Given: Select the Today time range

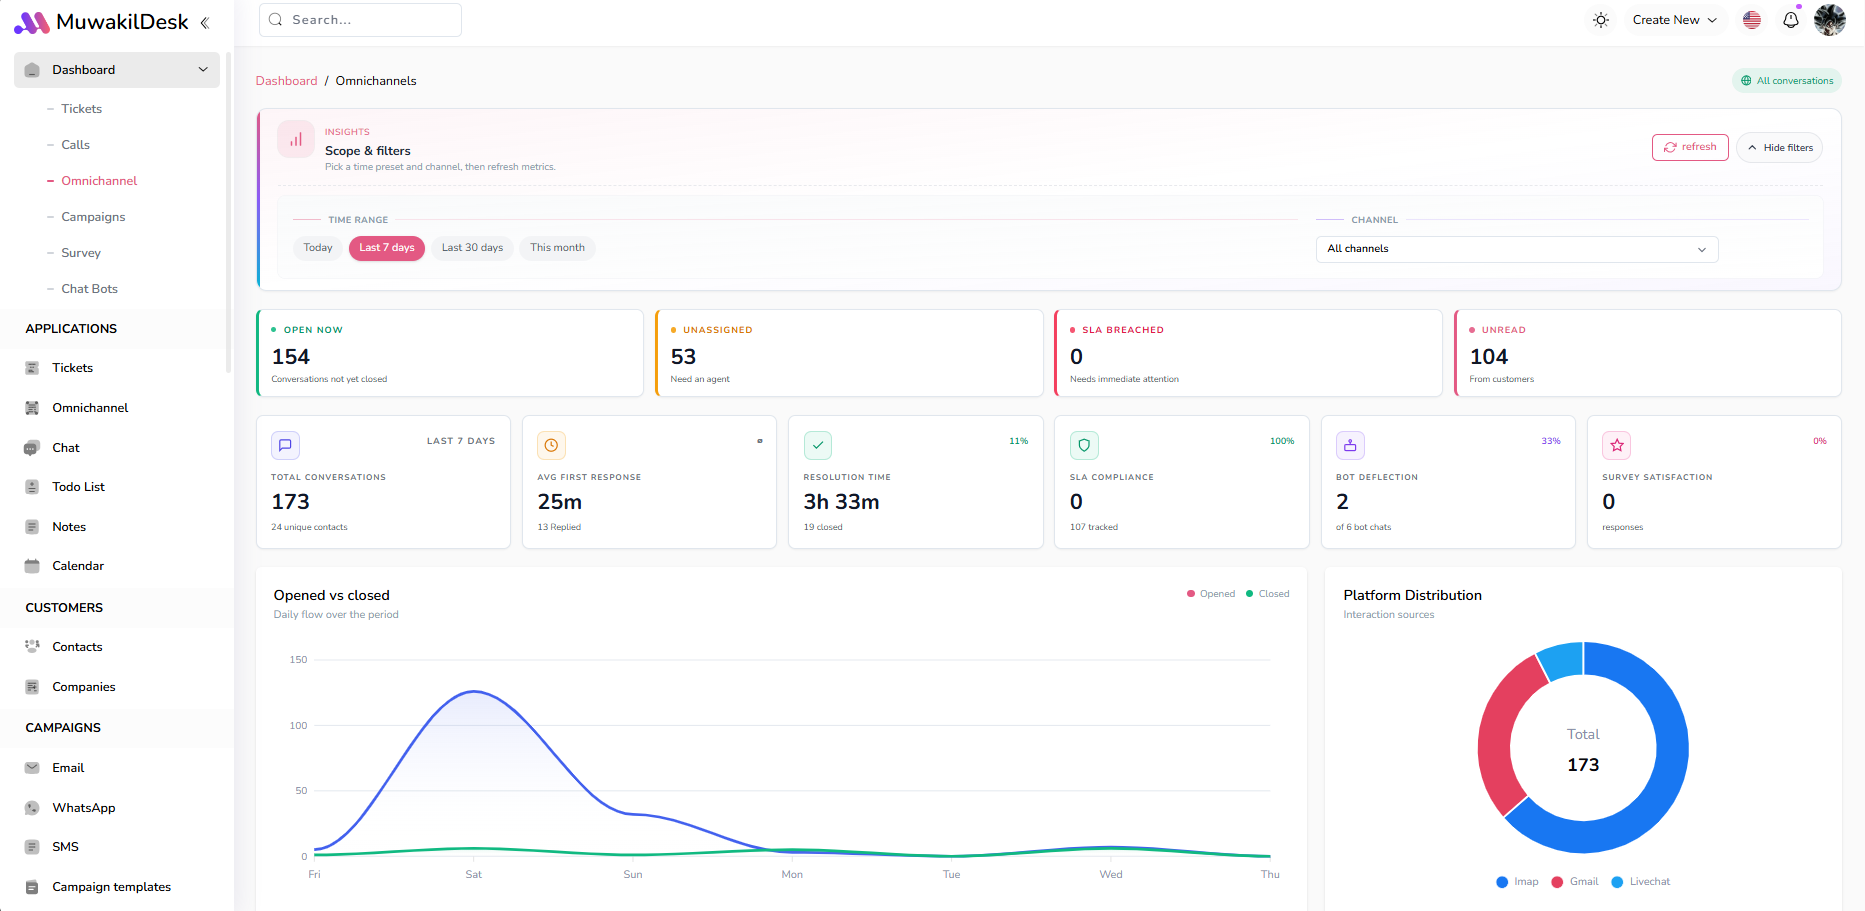Looking at the screenshot, I should coord(318,248).
